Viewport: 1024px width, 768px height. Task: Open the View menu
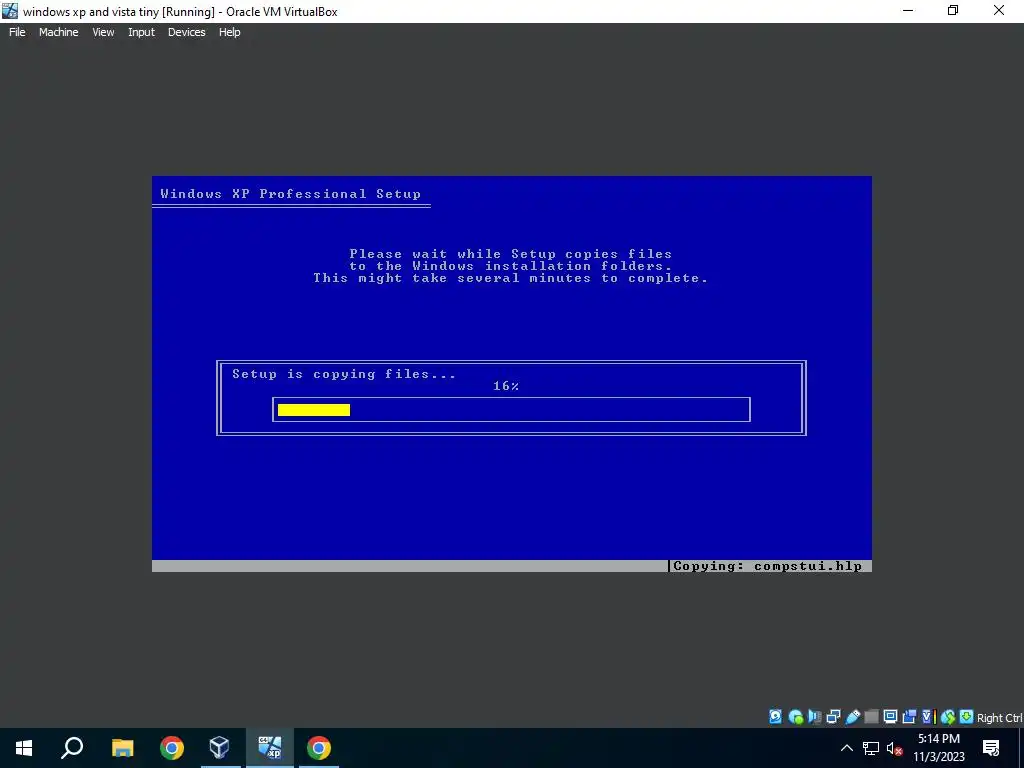pyautogui.click(x=103, y=32)
